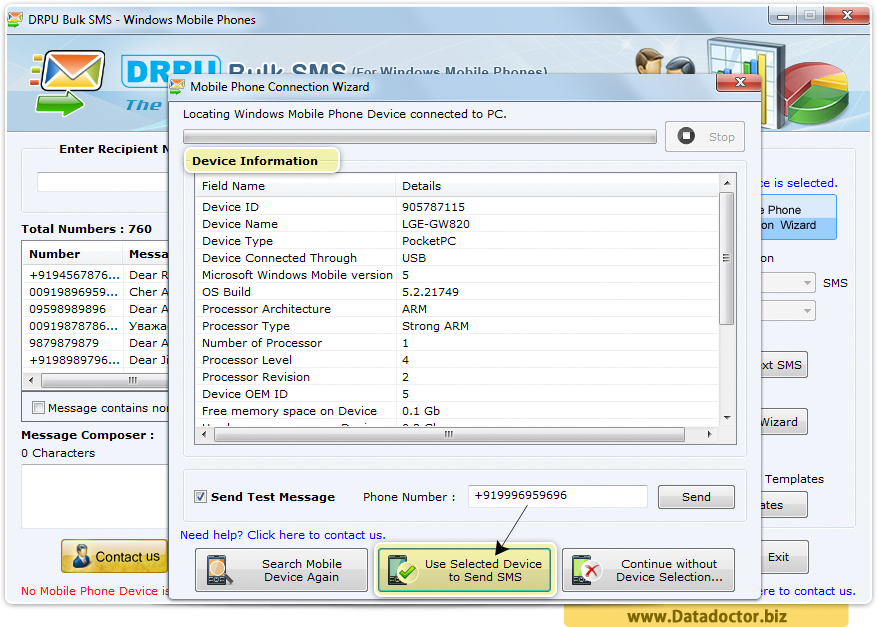This screenshot has height=627, width=877.
Task: Select the Processor Type row
Action: [x=457, y=326]
